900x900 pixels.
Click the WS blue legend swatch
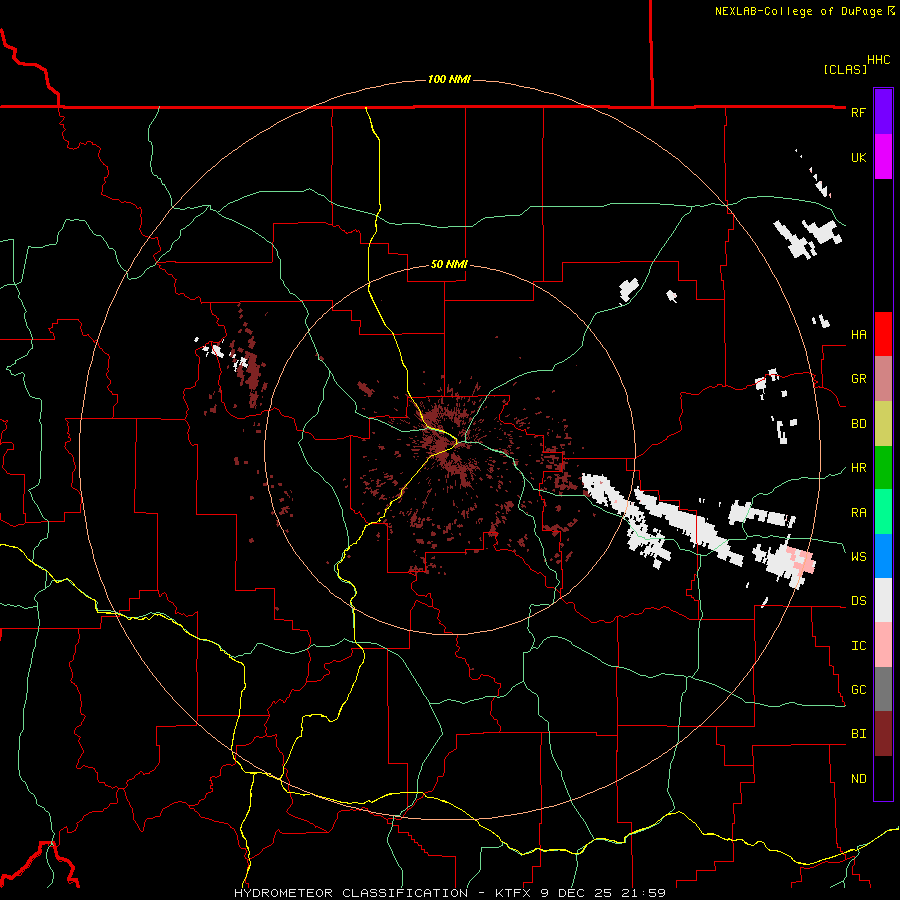(883, 556)
